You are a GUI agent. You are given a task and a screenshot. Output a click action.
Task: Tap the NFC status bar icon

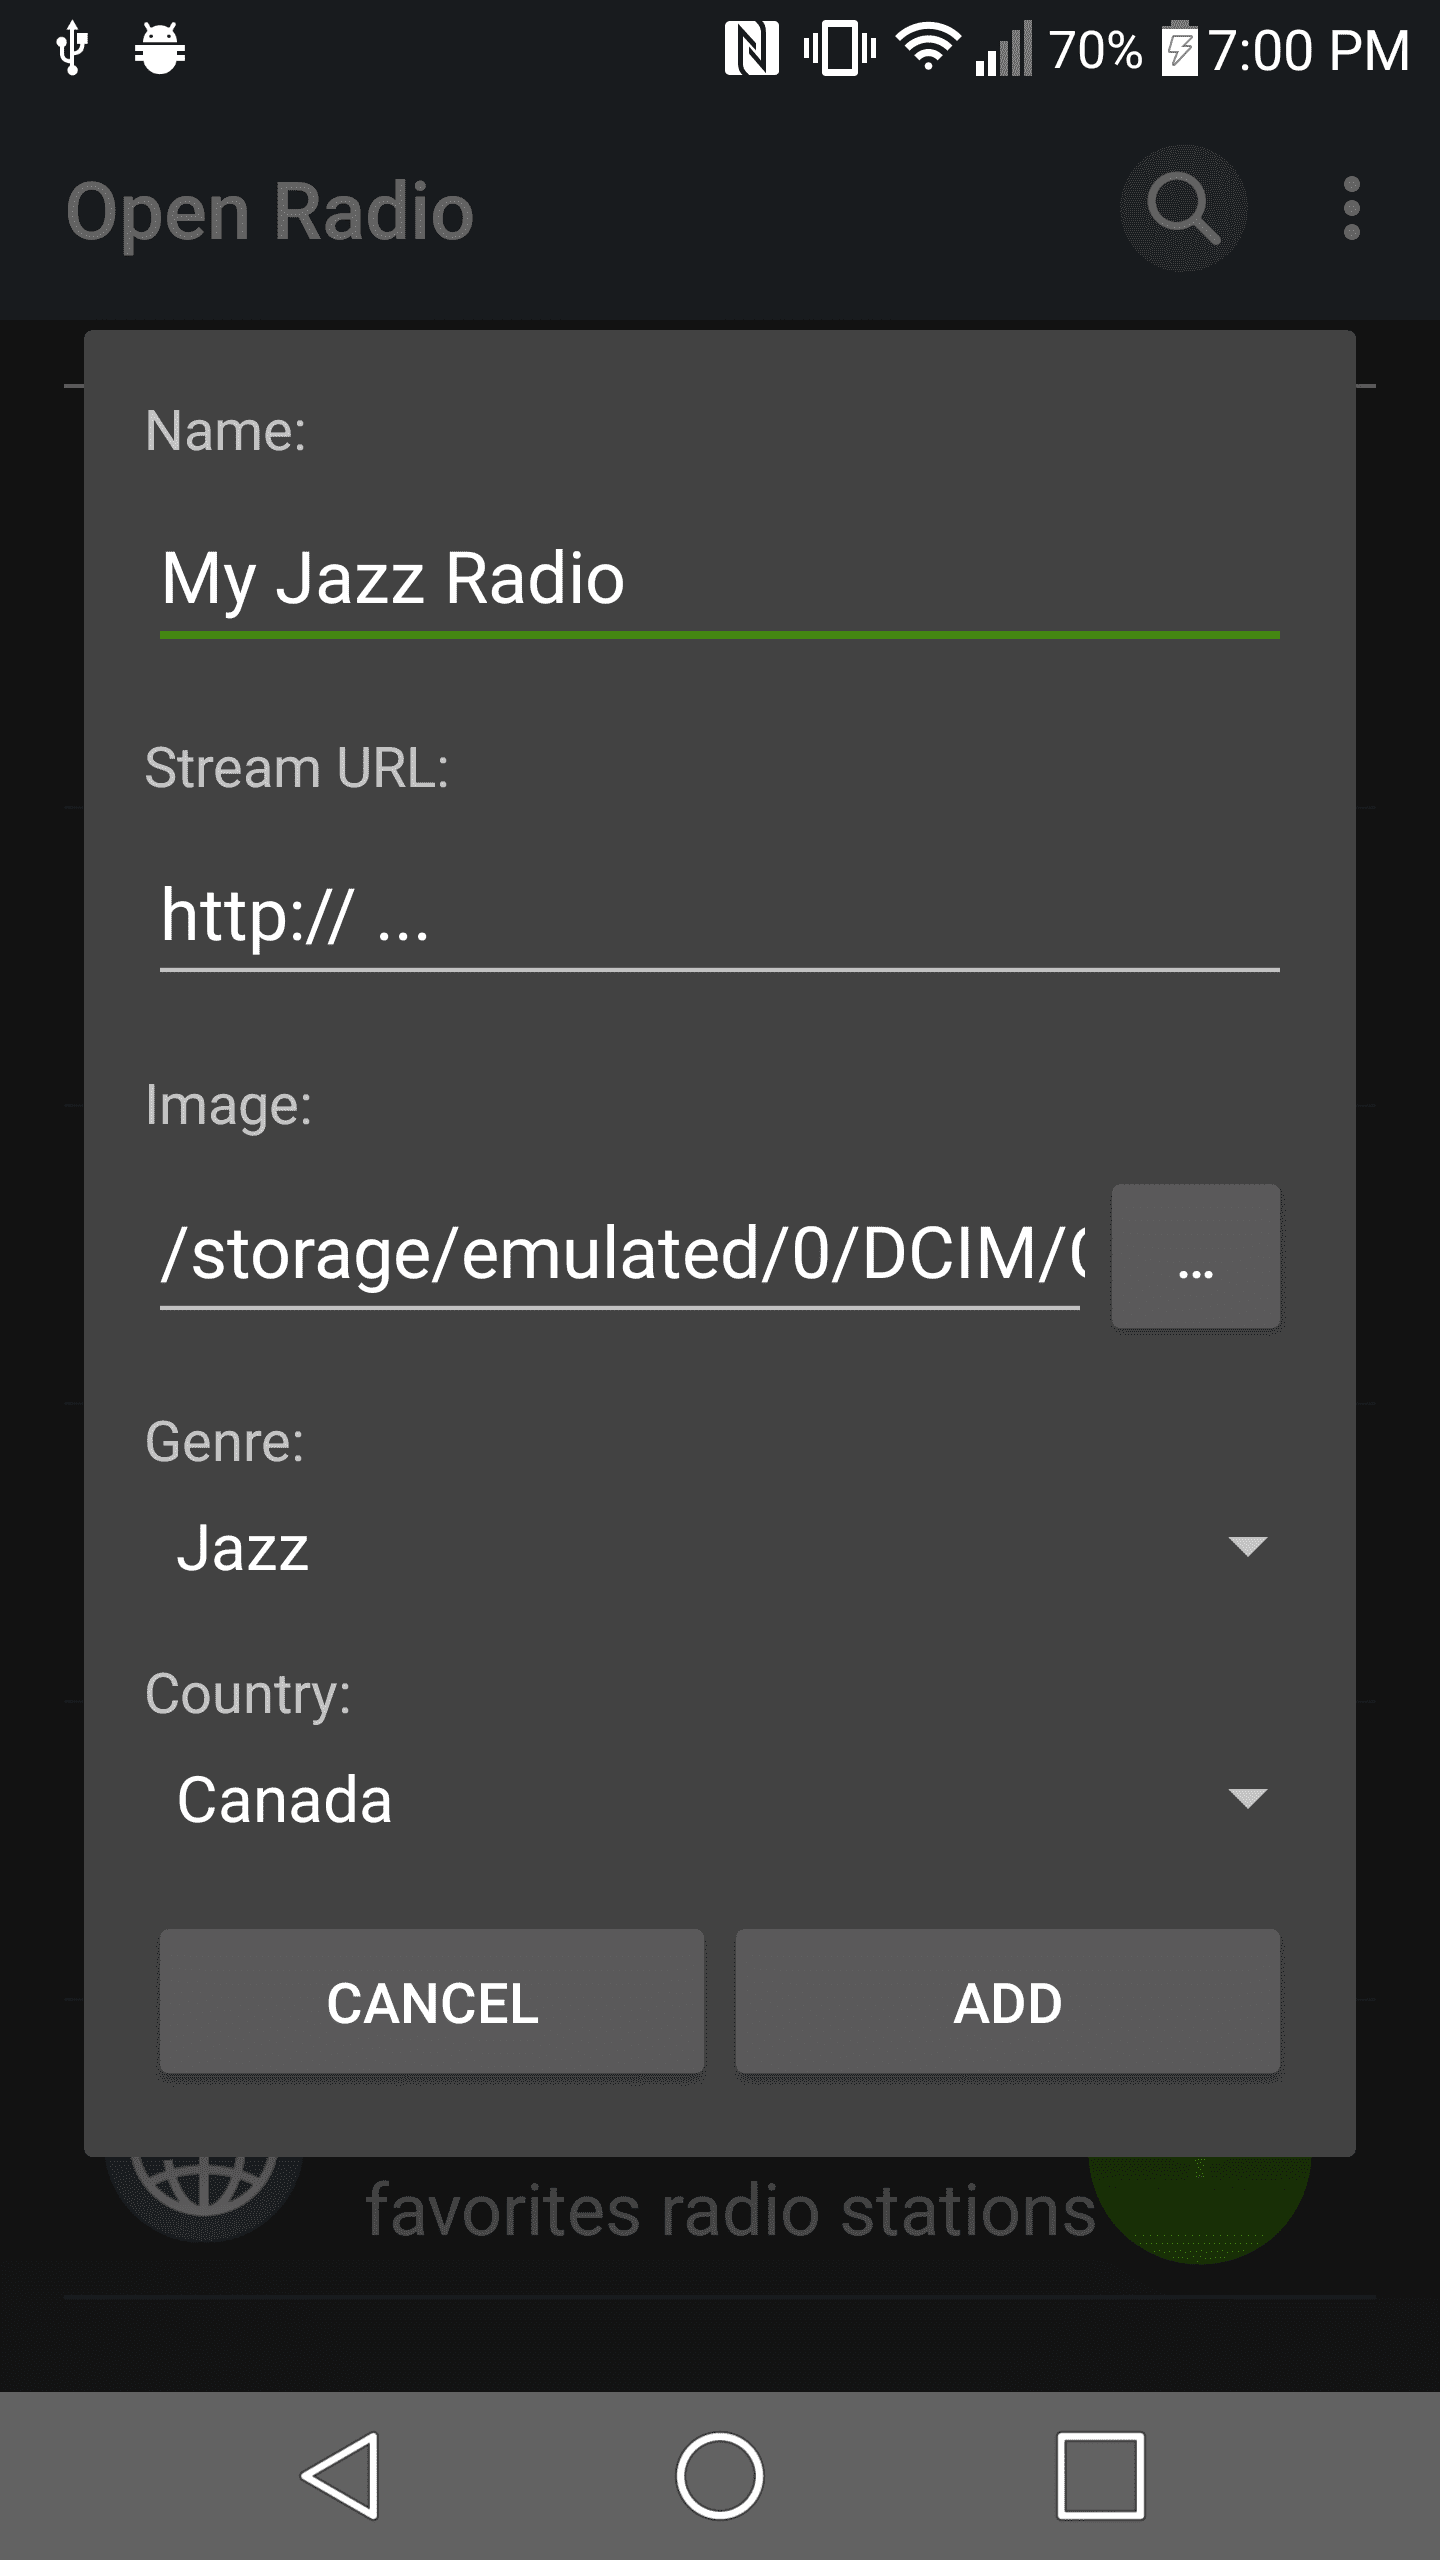[751, 48]
